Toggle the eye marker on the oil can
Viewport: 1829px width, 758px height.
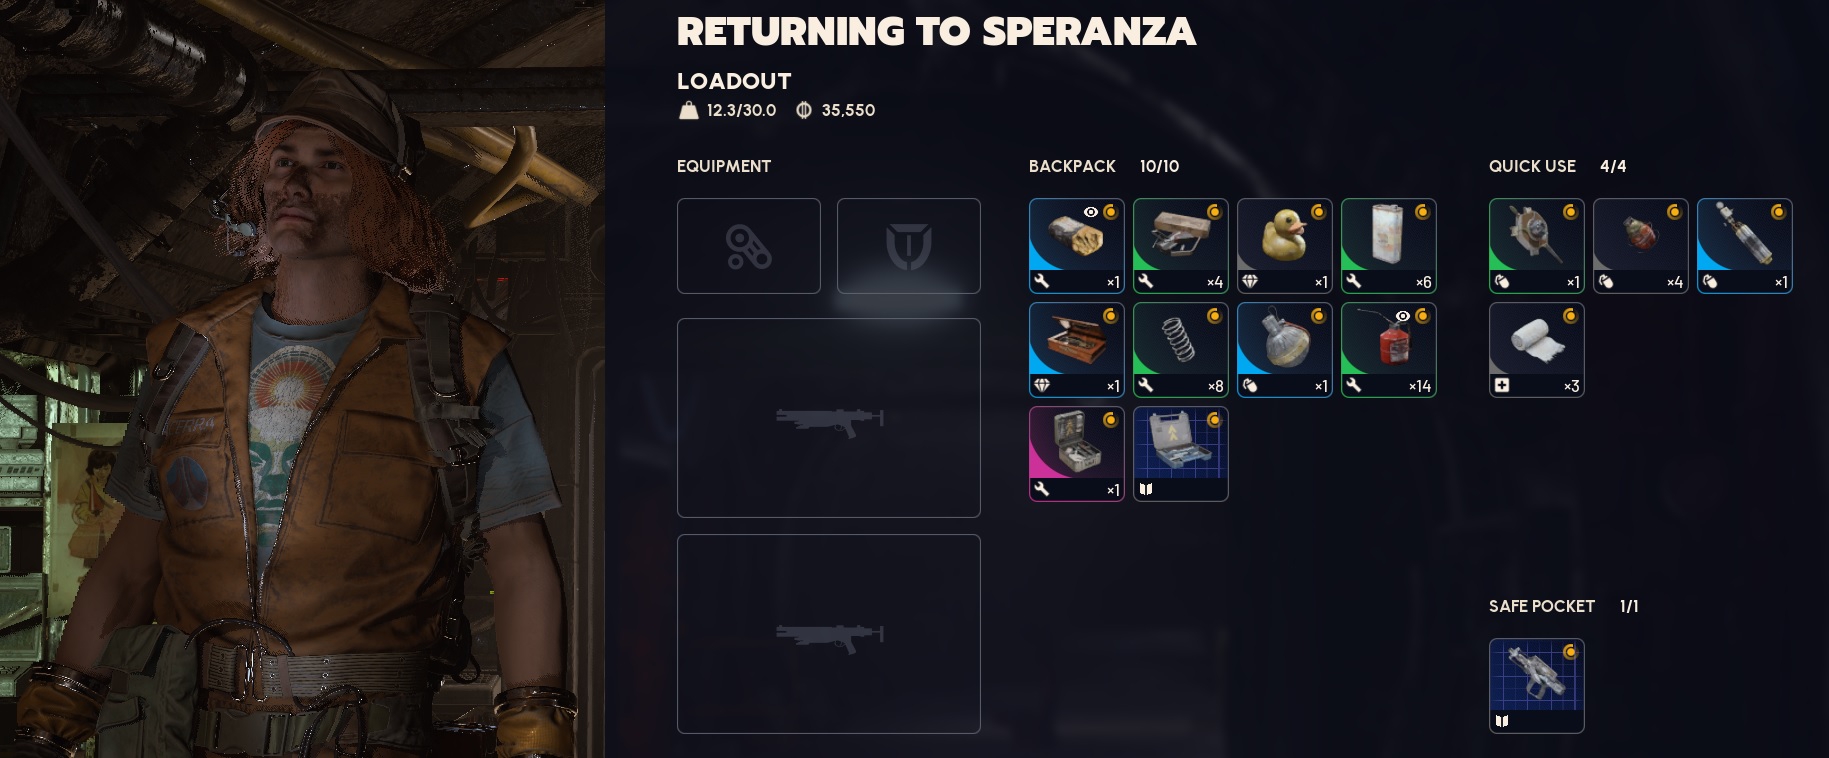pos(1403,316)
